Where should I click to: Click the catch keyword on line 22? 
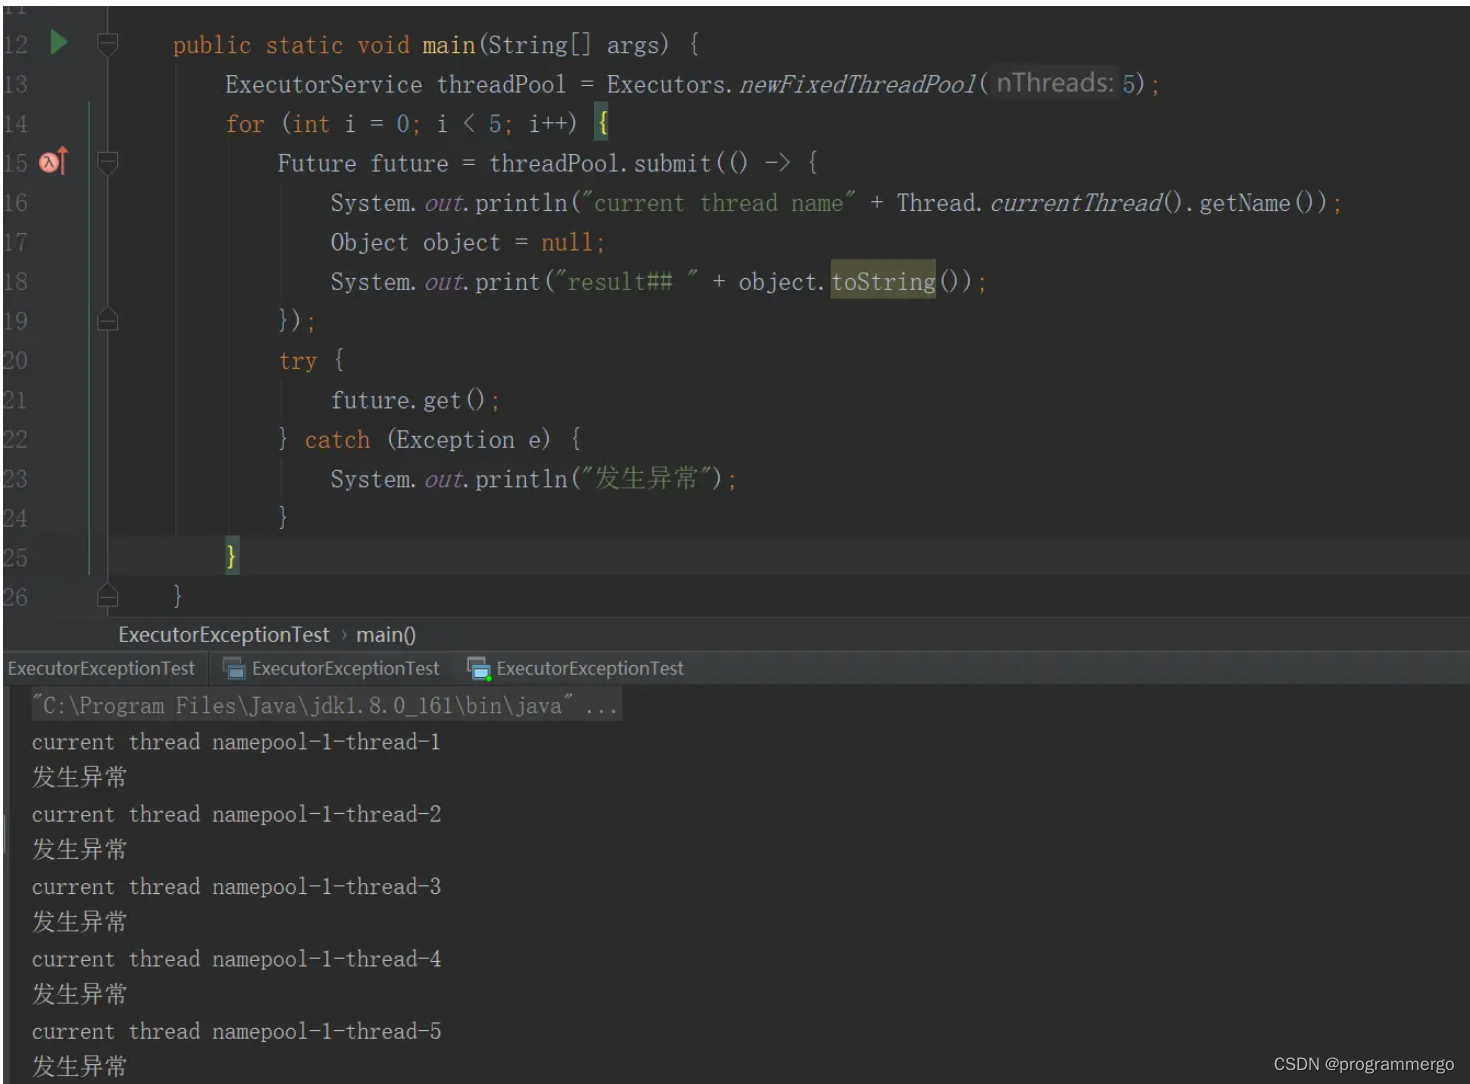click(x=337, y=440)
